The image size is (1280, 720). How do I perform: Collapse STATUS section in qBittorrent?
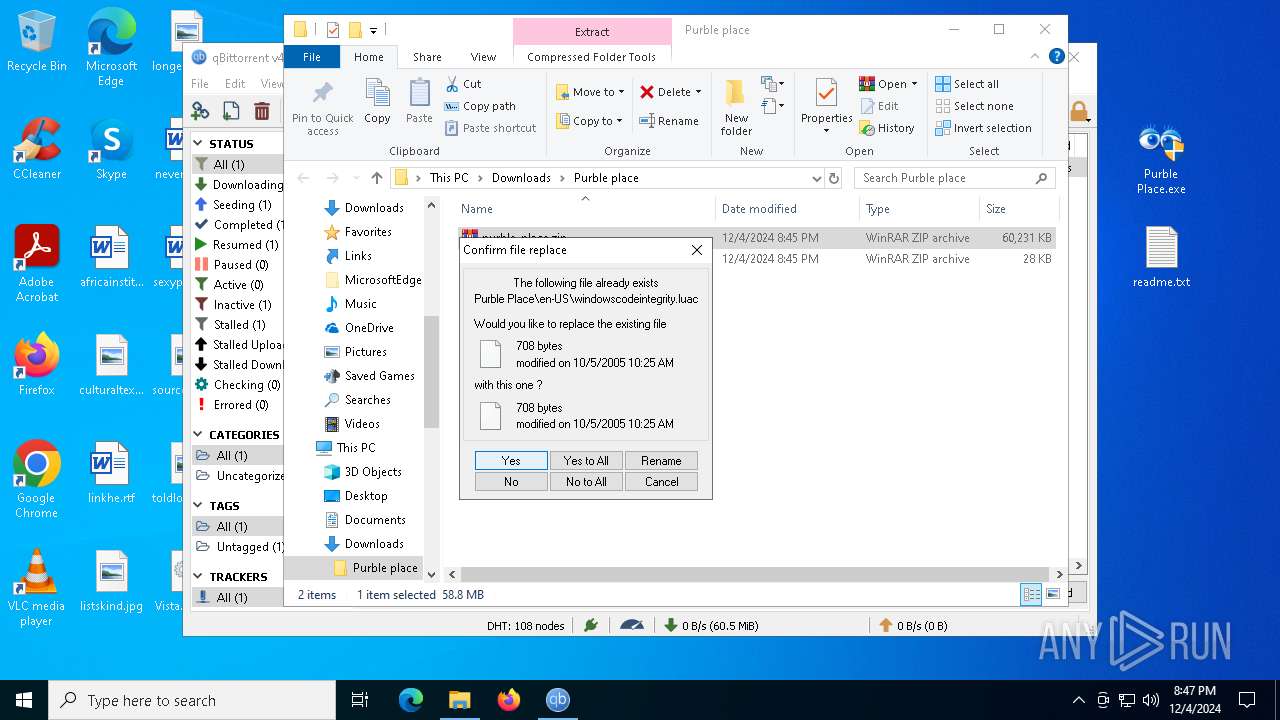[198, 144]
